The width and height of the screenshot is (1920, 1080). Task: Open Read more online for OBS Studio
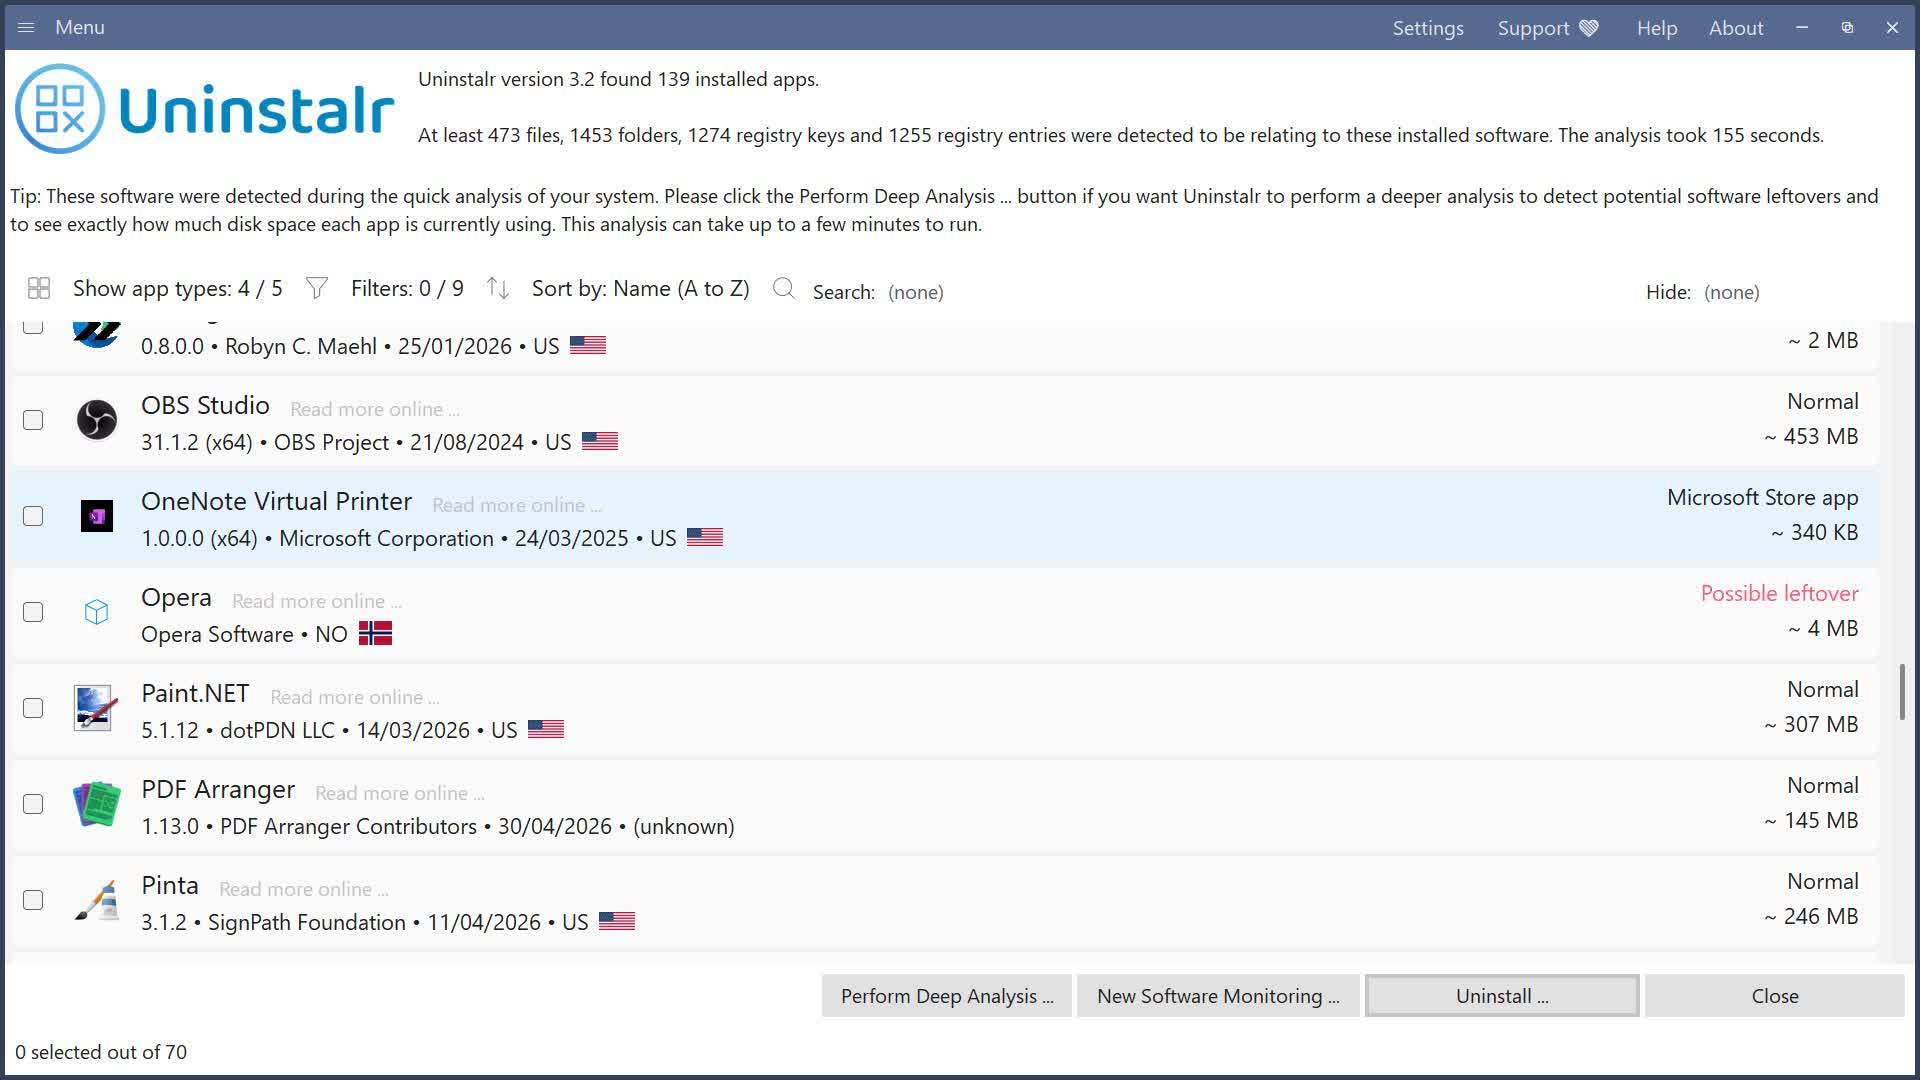[375, 409]
